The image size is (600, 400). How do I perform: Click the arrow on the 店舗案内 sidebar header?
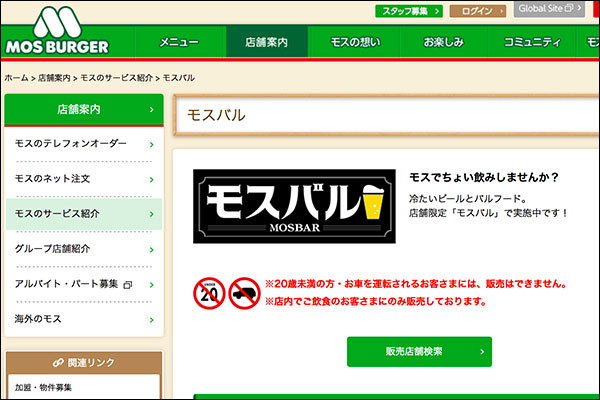tap(152, 110)
